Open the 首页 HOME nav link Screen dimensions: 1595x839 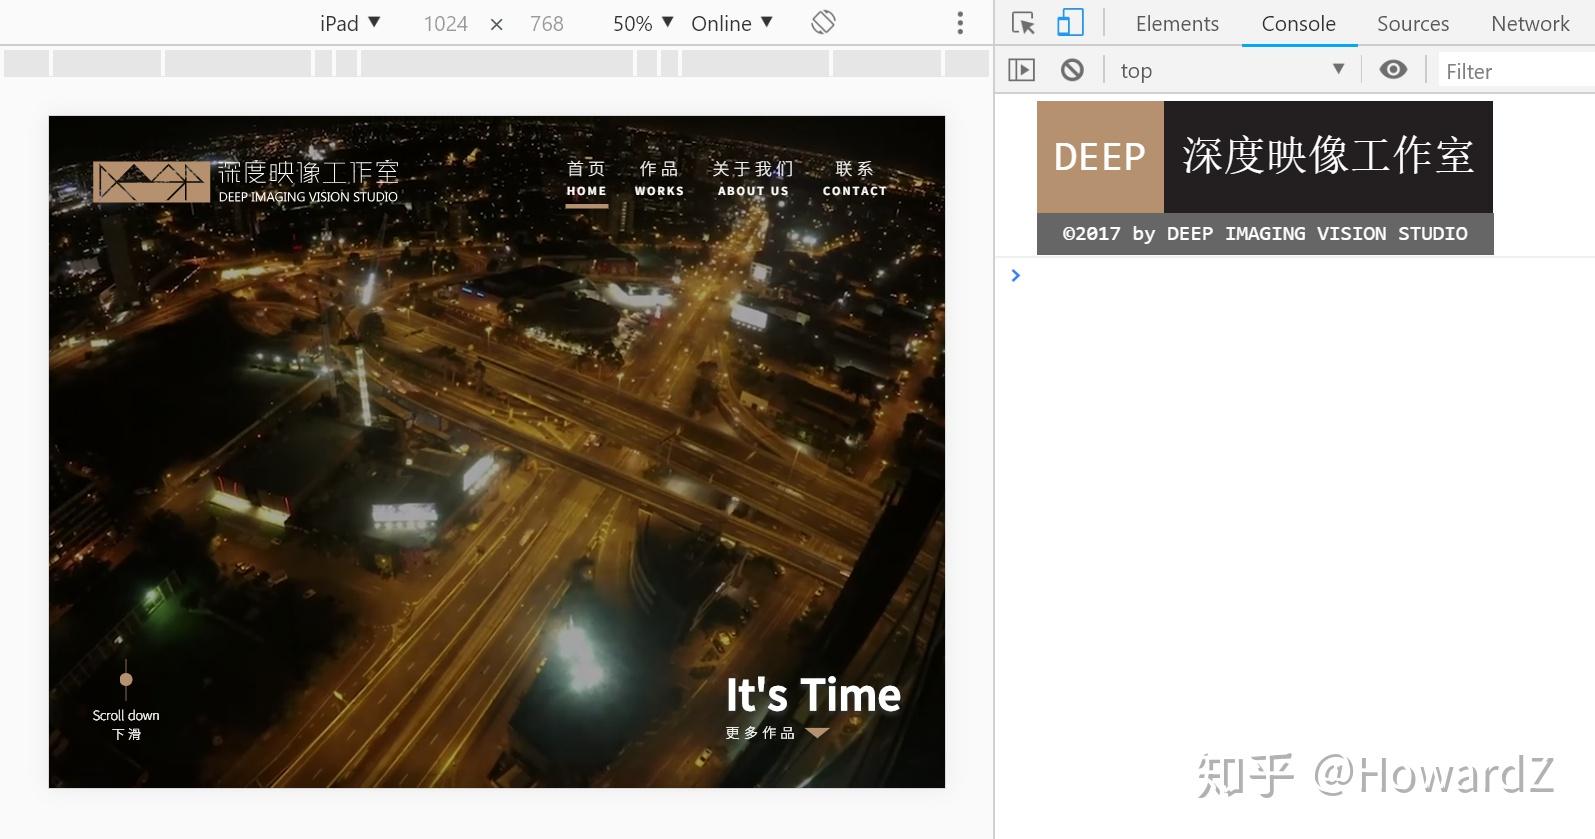(586, 179)
